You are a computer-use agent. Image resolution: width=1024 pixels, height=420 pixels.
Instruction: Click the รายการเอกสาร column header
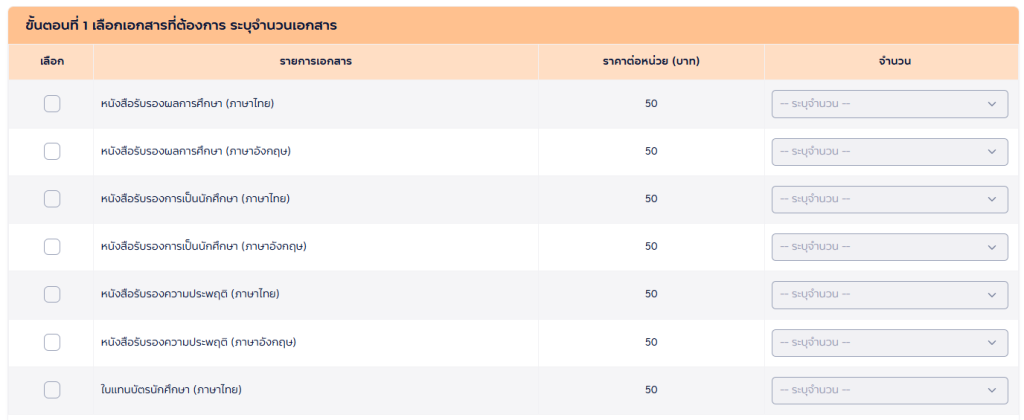(315, 62)
